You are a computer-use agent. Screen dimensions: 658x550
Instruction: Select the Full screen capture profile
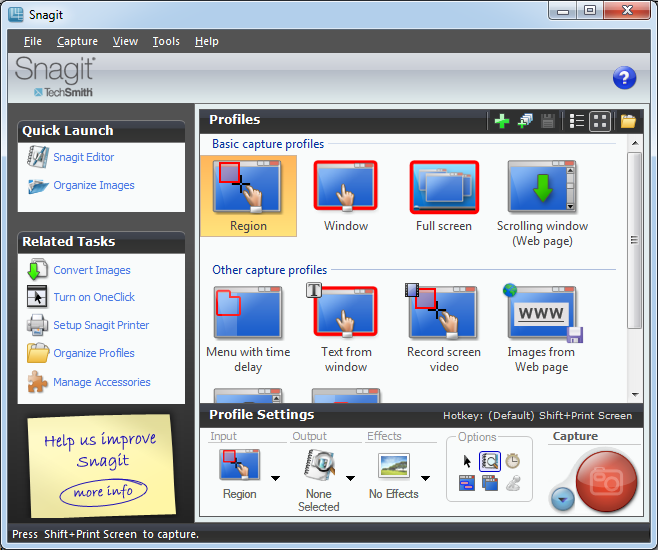444,196
